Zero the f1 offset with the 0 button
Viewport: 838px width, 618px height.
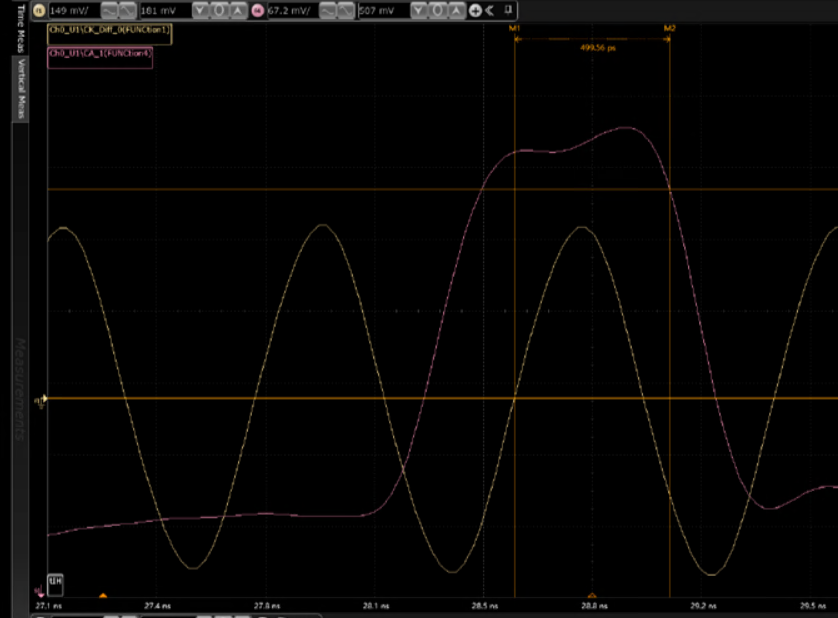219,11
